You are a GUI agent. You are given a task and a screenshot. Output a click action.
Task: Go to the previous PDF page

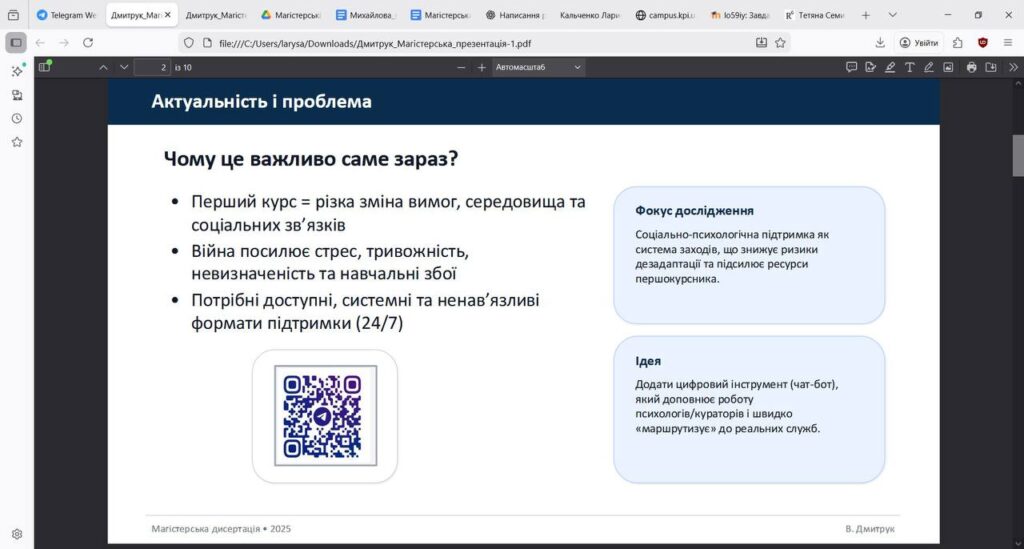(103, 67)
